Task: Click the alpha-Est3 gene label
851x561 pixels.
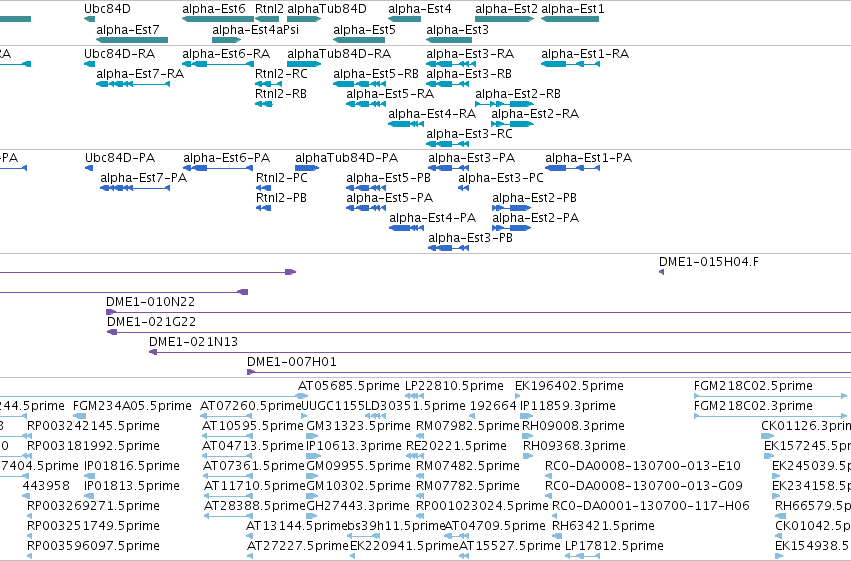Action: click(x=458, y=29)
